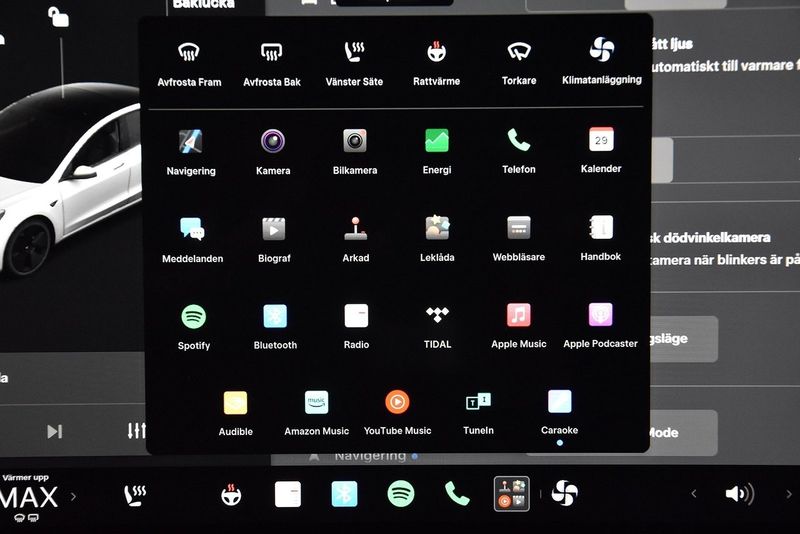
Task: Launch the YouTube Music app
Action: click(397, 413)
